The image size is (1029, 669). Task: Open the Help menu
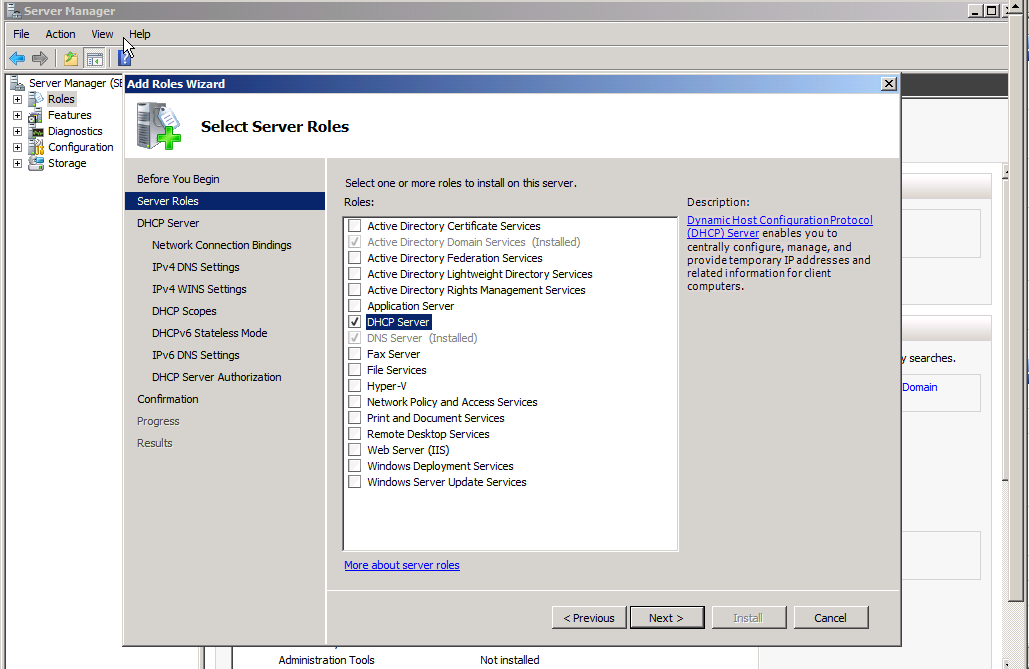[x=140, y=34]
